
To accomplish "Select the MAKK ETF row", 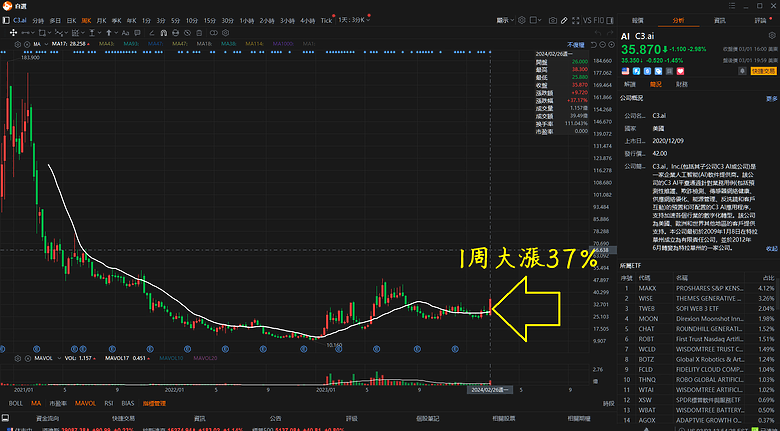I will coord(698,288).
